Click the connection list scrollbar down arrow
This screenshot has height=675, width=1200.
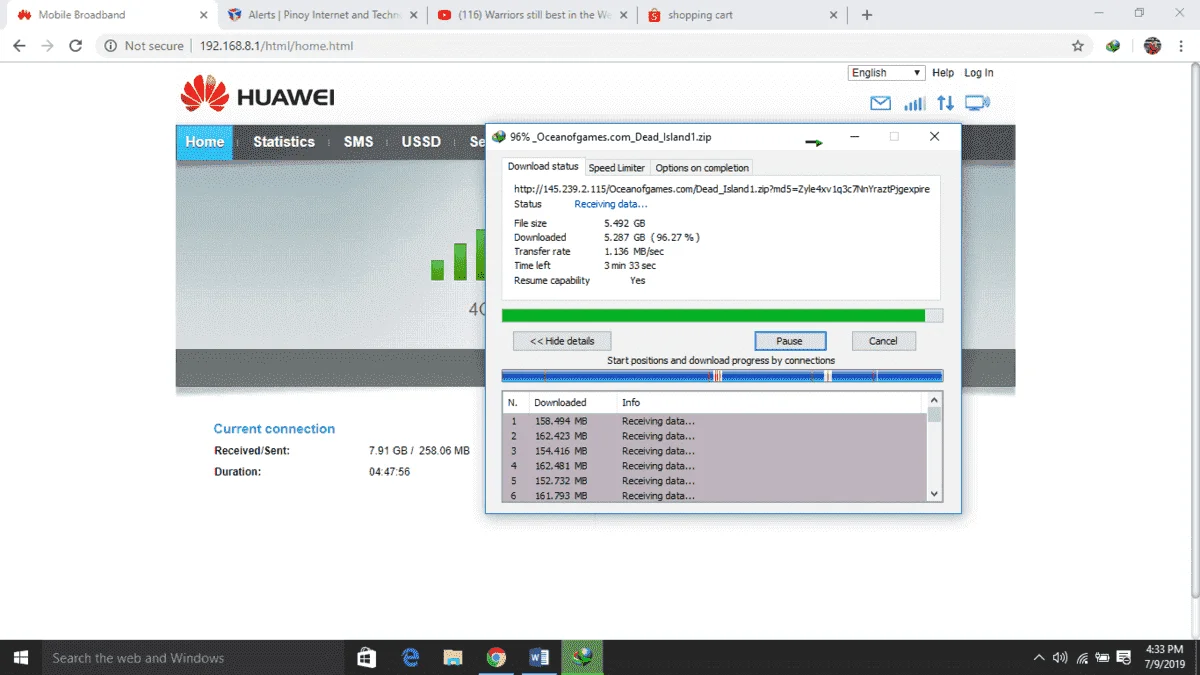pos(935,493)
